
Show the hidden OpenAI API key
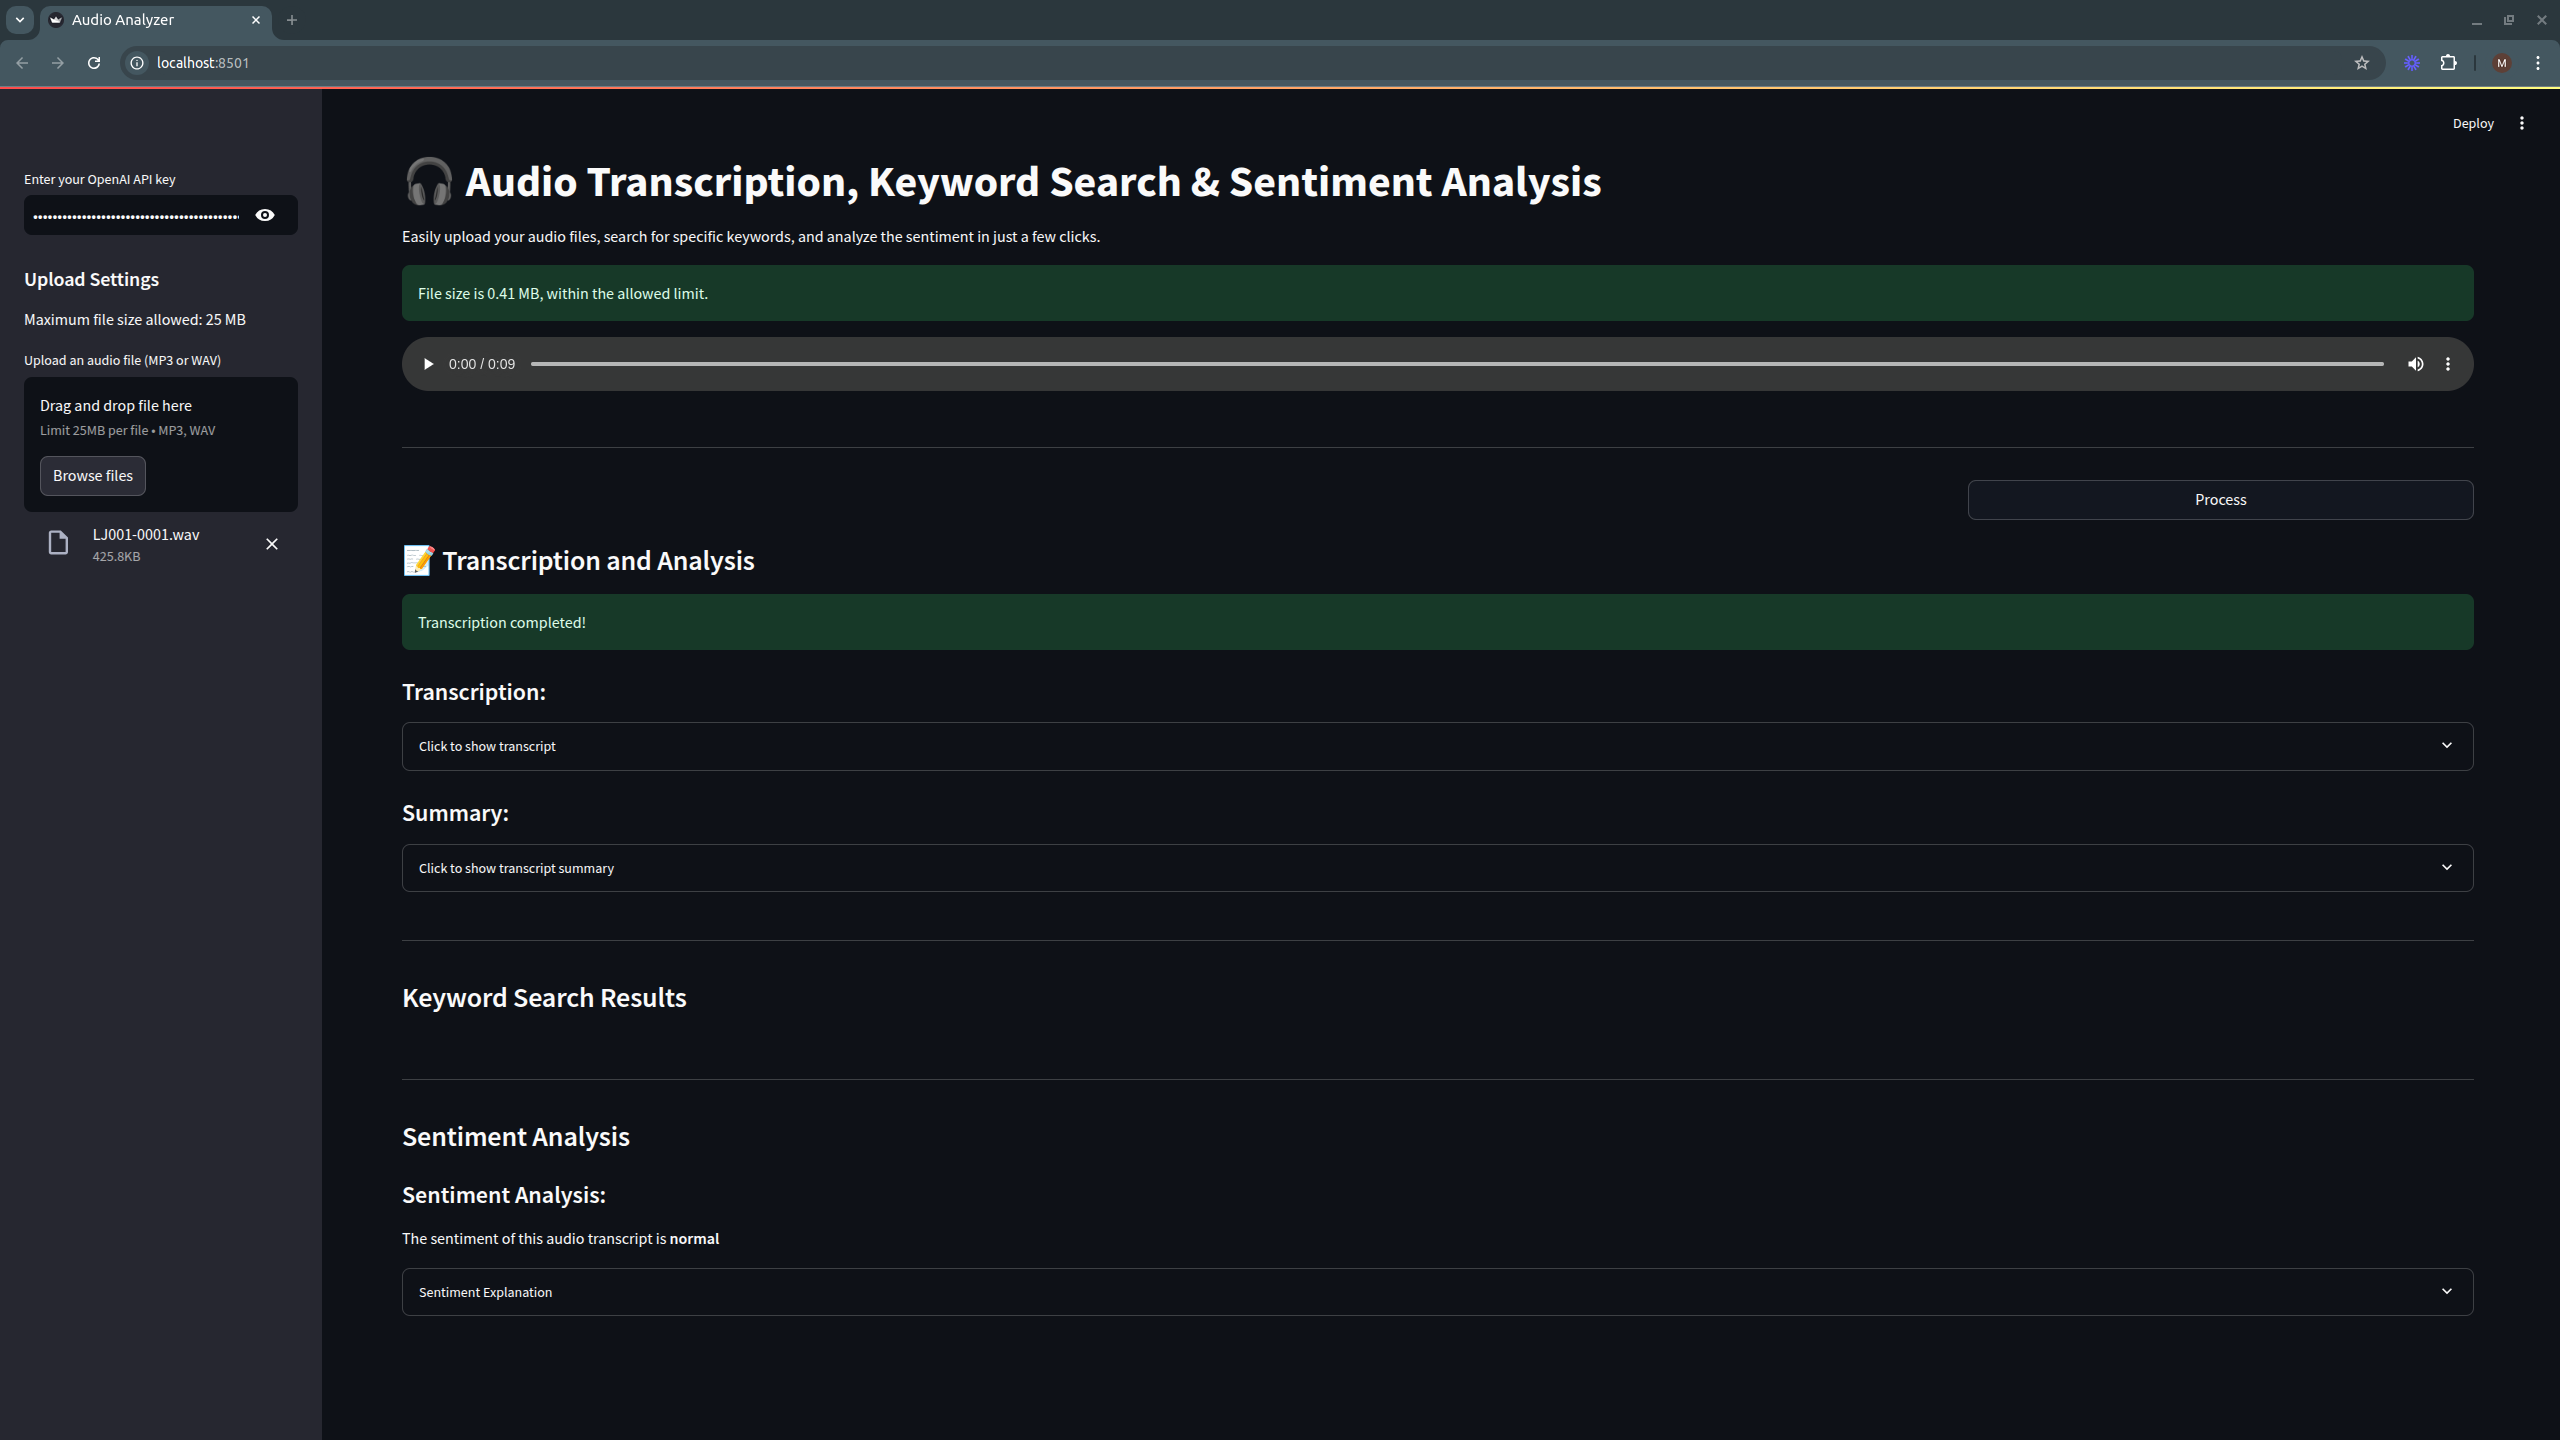click(265, 215)
